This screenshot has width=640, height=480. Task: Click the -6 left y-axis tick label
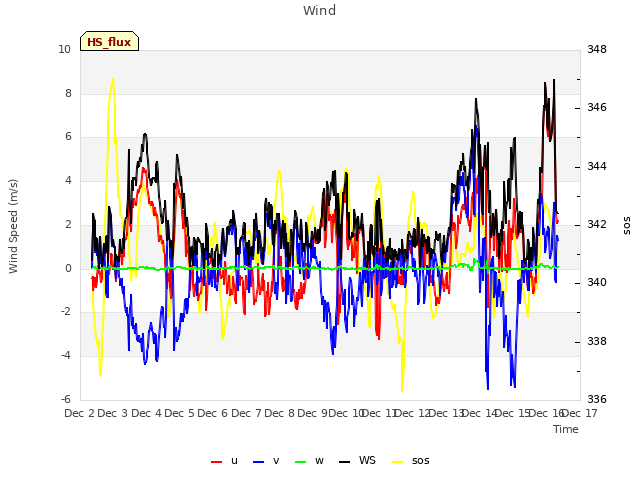click(66, 399)
